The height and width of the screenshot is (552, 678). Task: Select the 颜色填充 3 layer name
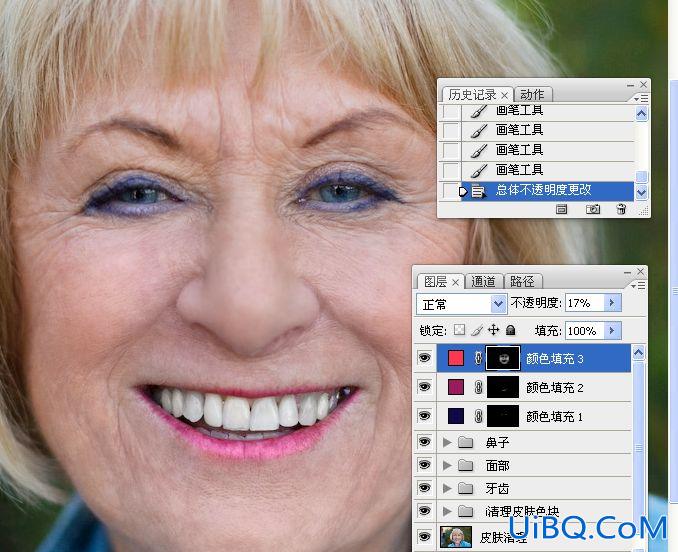(555, 358)
